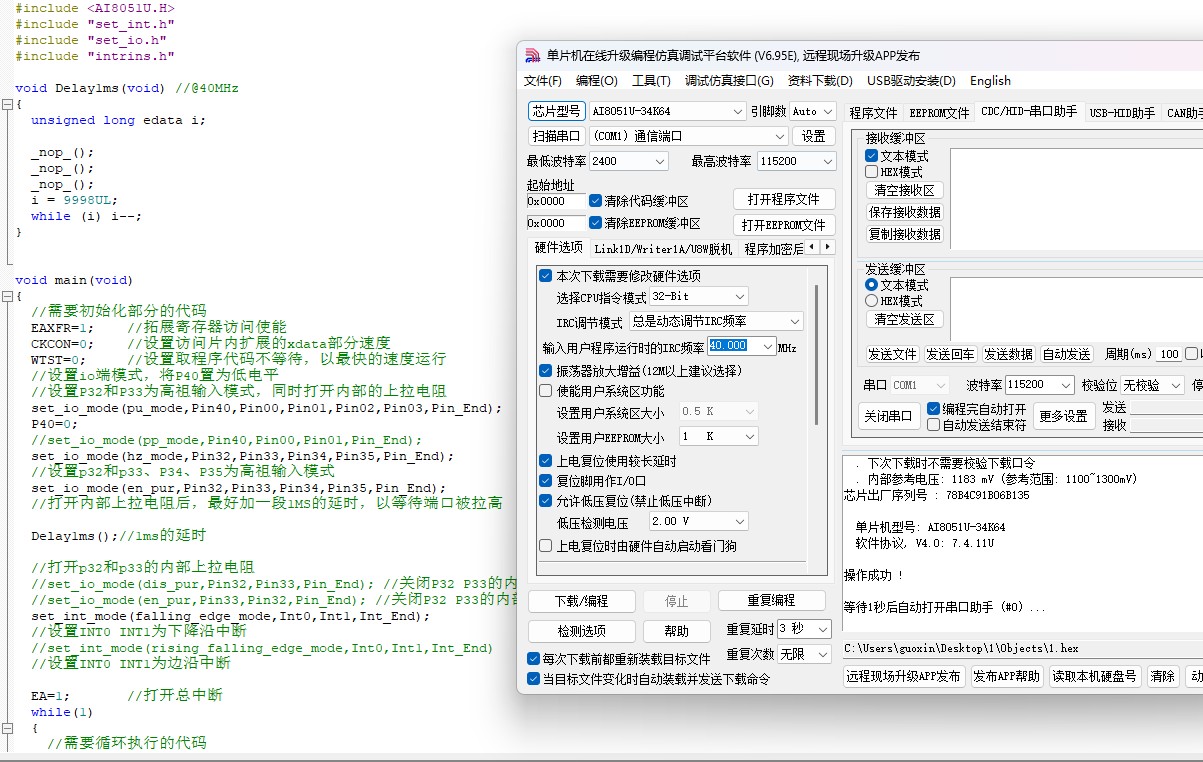Collapse the Delay1ms function fold marker
This screenshot has width=1203, height=762.
[x=7, y=104]
